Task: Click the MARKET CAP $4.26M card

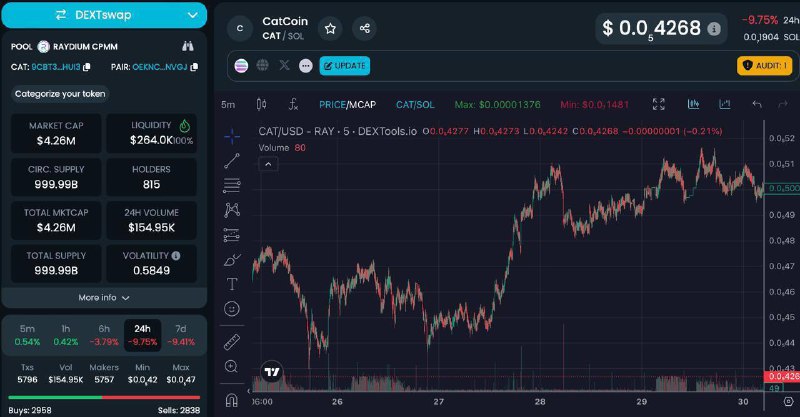Action: click(56, 133)
